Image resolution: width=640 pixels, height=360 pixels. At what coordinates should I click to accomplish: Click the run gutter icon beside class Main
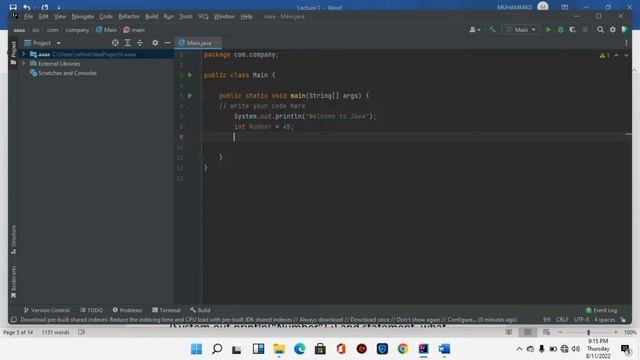[x=190, y=75]
